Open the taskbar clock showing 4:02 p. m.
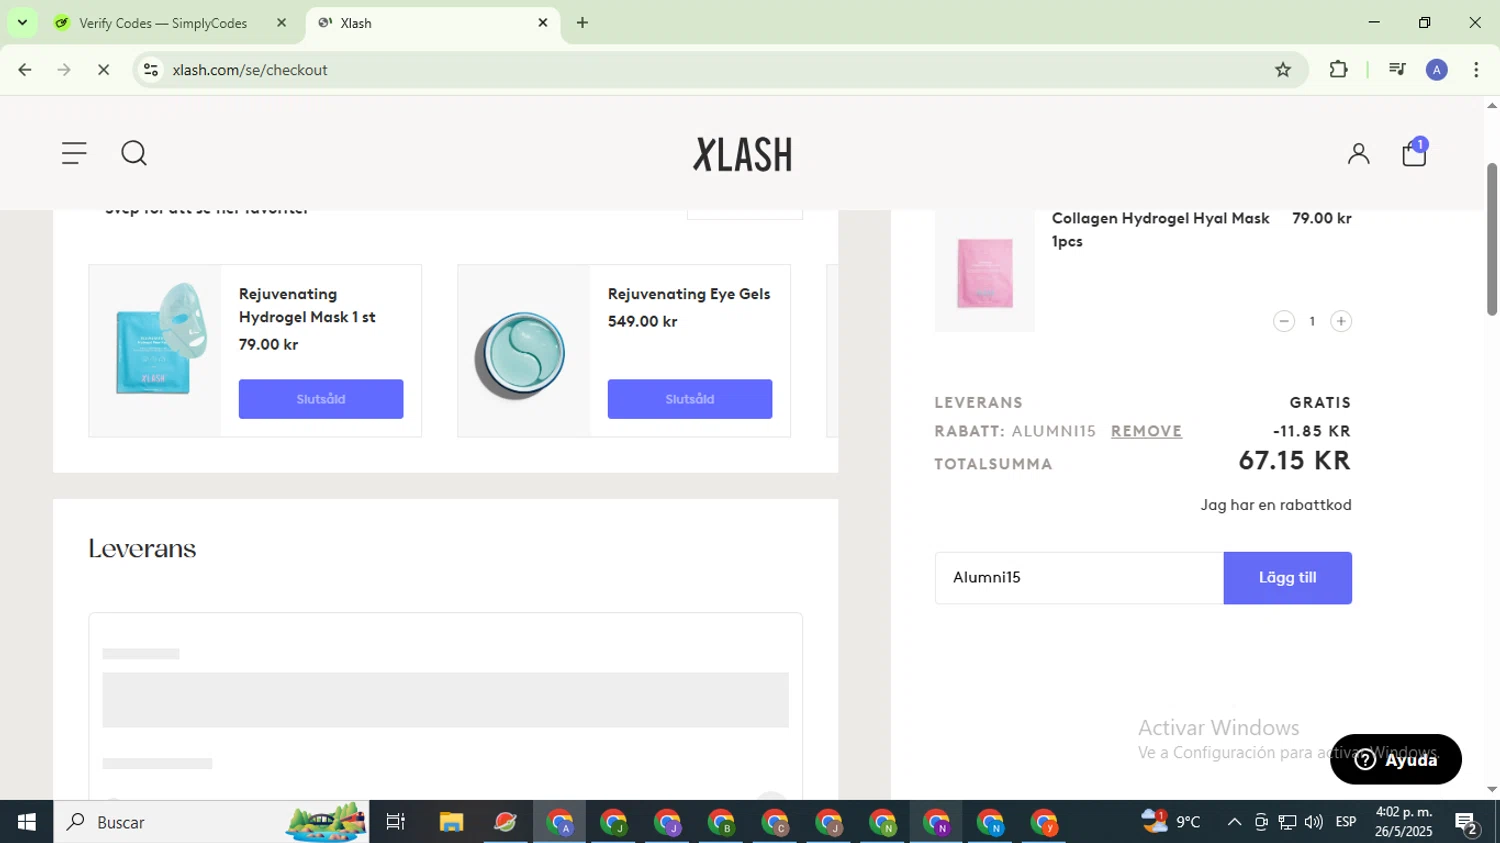The height and width of the screenshot is (843, 1500). 1404,822
